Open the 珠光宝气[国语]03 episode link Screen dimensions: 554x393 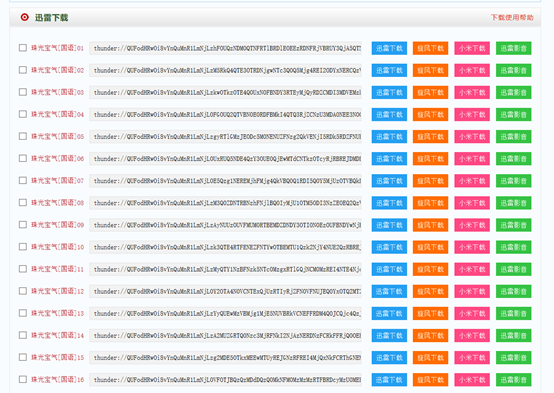tap(58, 92)
